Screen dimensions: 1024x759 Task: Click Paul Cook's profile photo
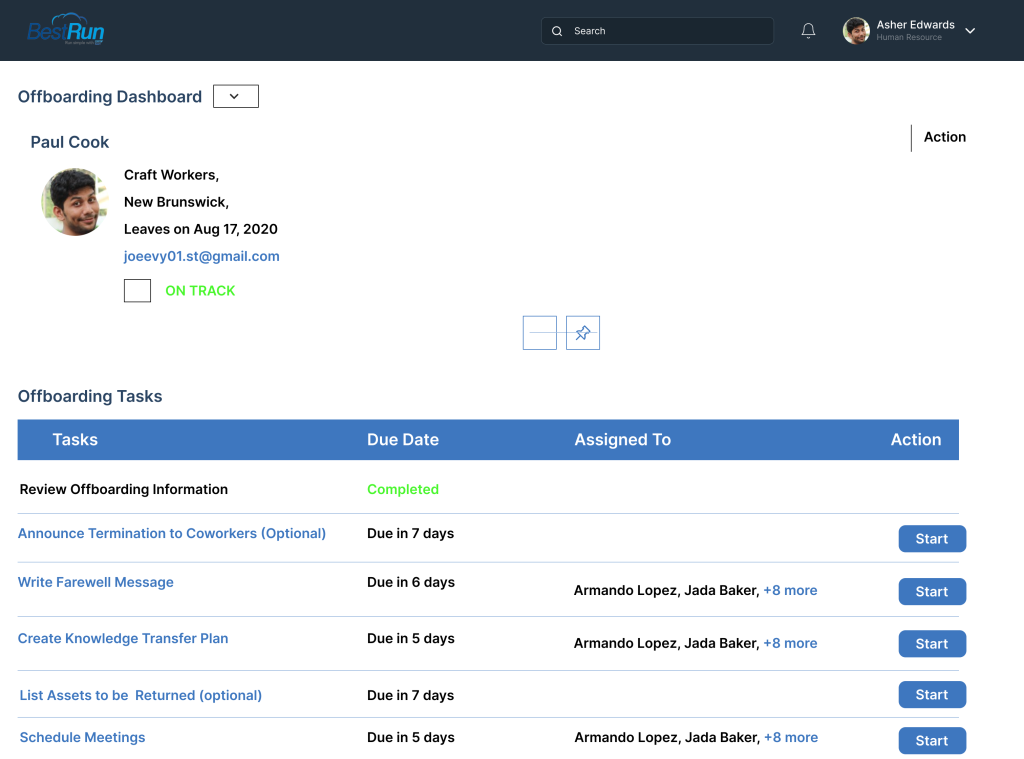(x=74, y=201)
